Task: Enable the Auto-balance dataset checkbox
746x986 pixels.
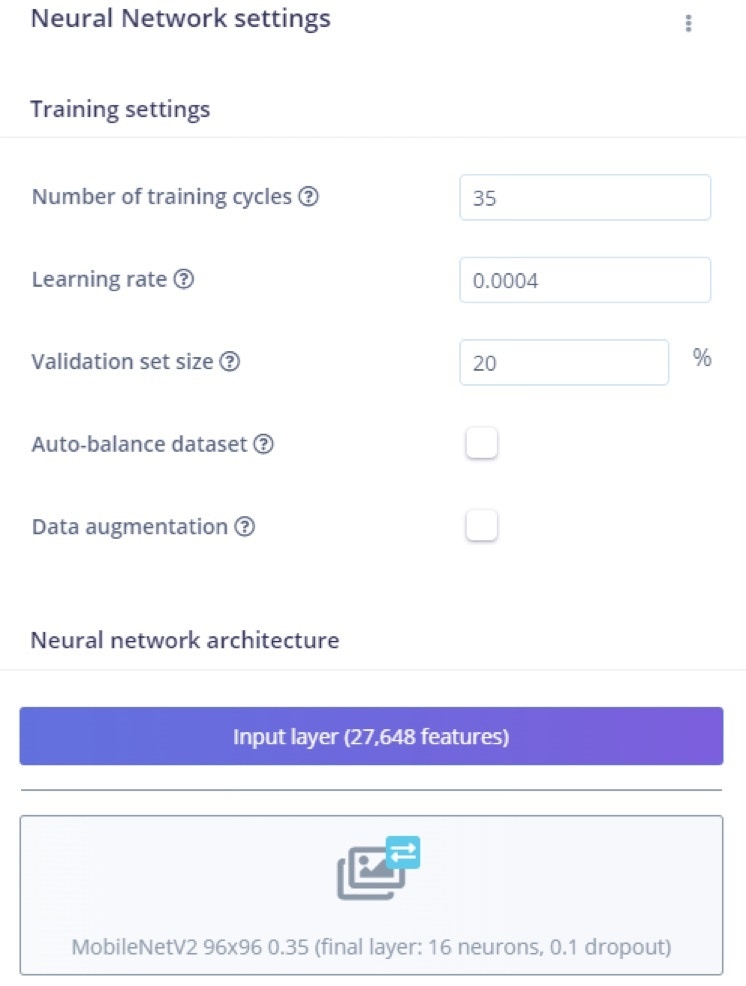Action: pos(482,443)
